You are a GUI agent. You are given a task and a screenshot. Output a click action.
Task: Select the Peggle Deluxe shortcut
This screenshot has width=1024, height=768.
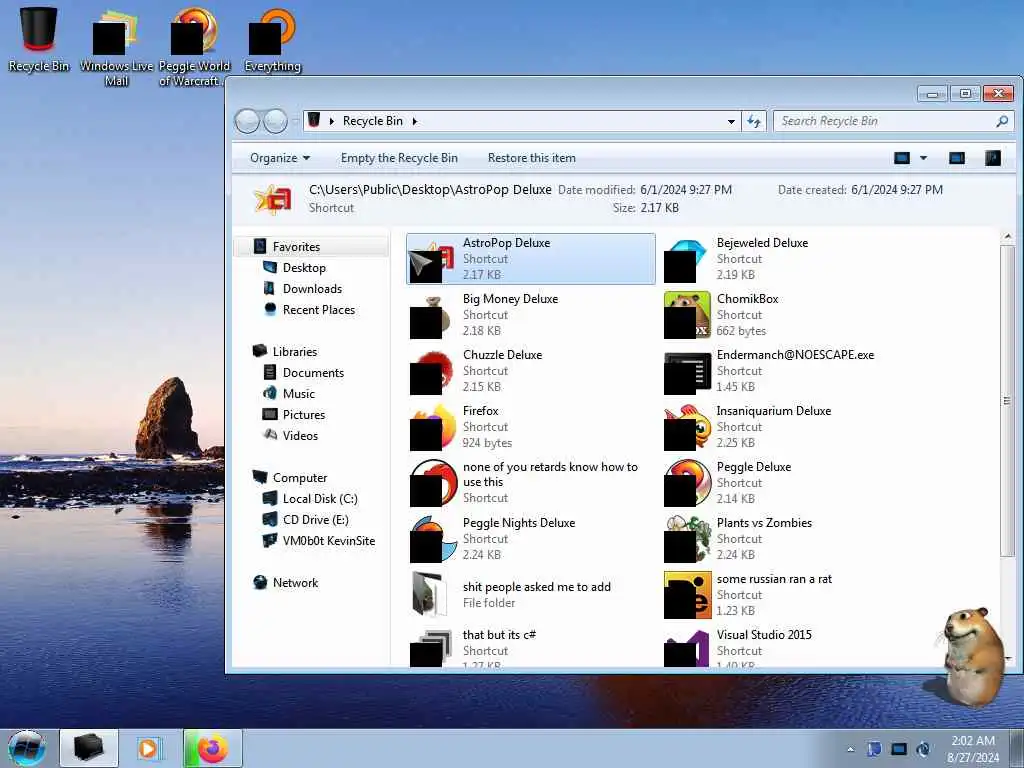click(x=784, y=483)
